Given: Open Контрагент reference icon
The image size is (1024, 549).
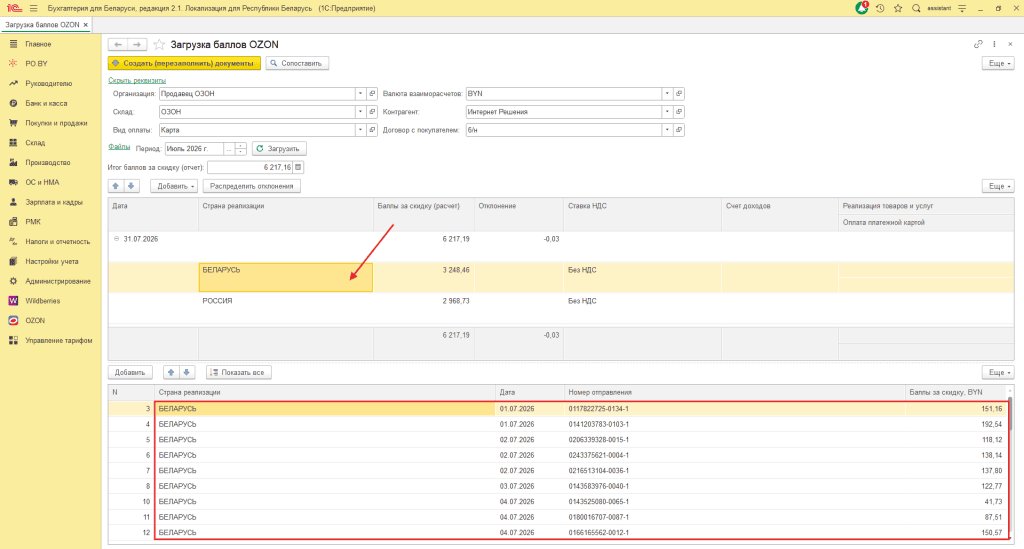Looking at the screenshot, I should tap(679, 112).
